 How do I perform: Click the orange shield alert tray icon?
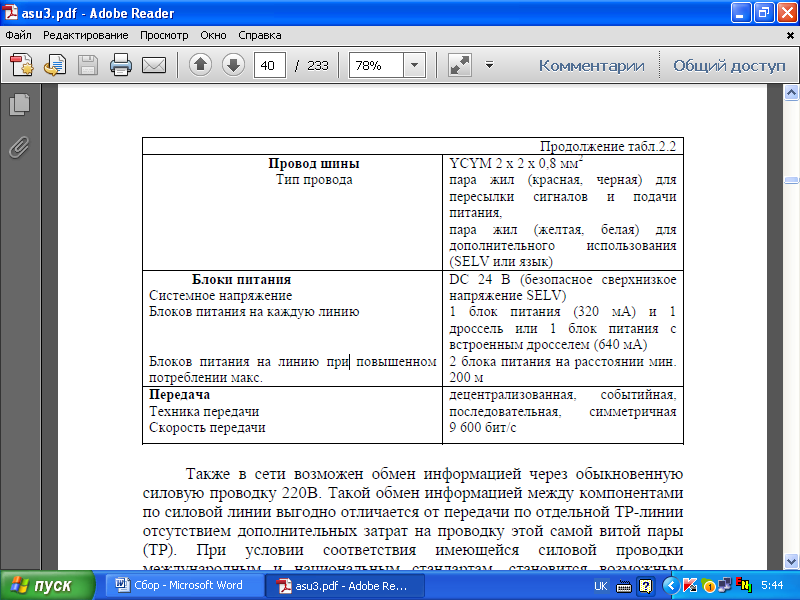tap(708, 586)
